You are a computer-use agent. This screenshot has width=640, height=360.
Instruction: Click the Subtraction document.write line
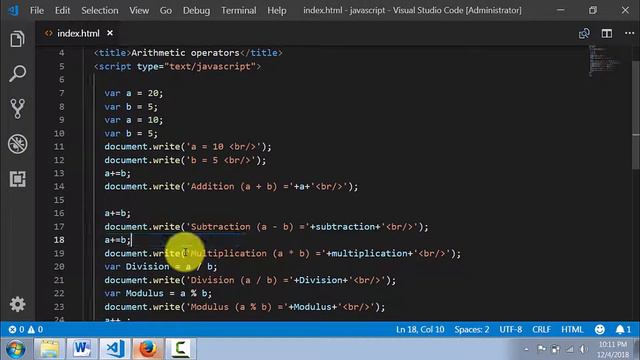pyautogui.click(x=267, y=227)
